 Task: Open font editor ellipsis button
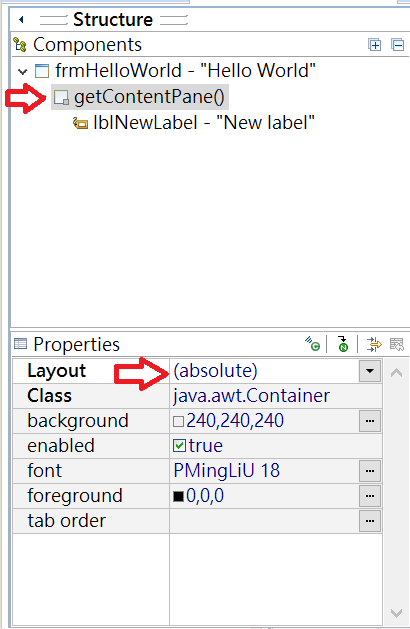click(370, 471)
